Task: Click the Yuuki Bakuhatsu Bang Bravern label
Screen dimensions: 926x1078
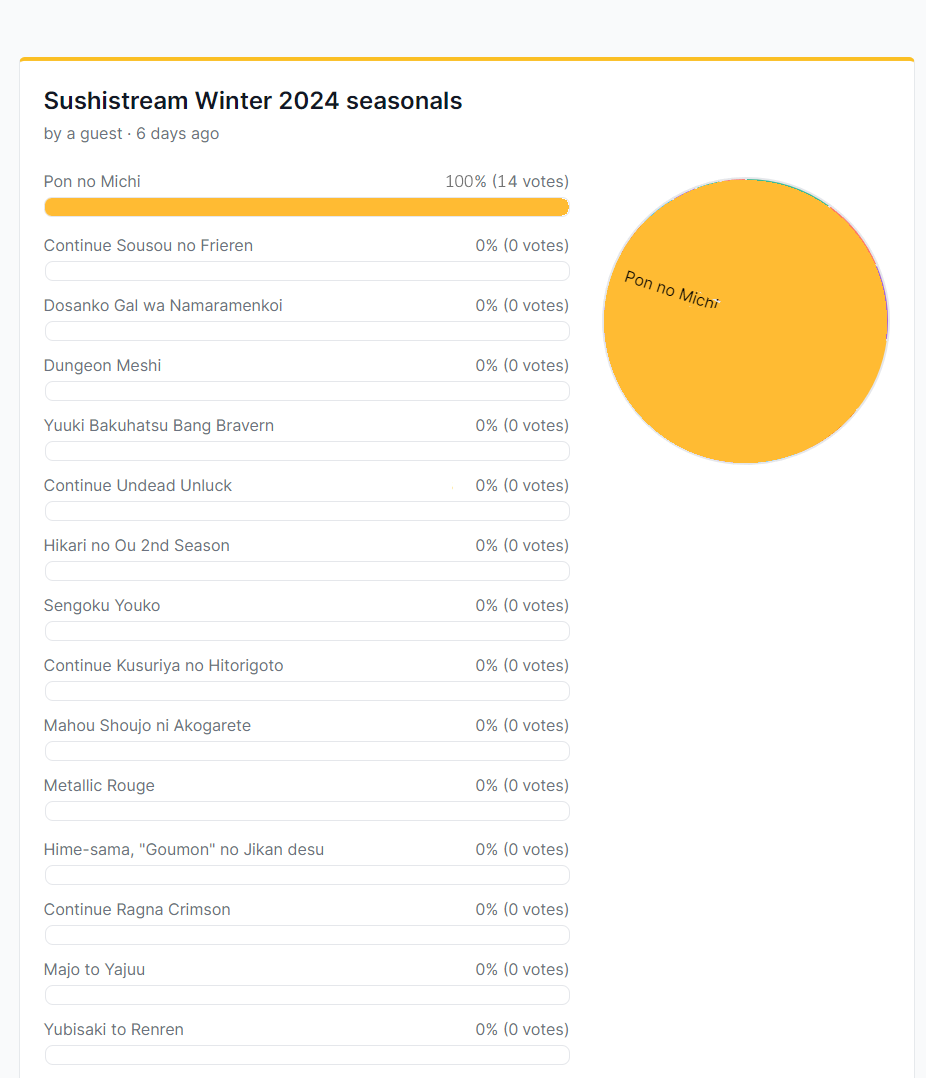Action: pyautogui.click(x=158, y=426)
